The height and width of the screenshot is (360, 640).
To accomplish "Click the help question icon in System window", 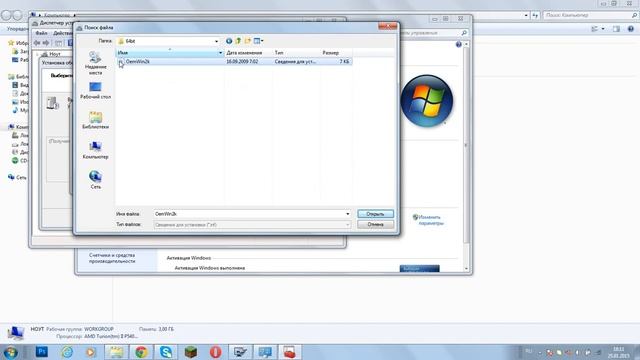I will pos(458,44).
